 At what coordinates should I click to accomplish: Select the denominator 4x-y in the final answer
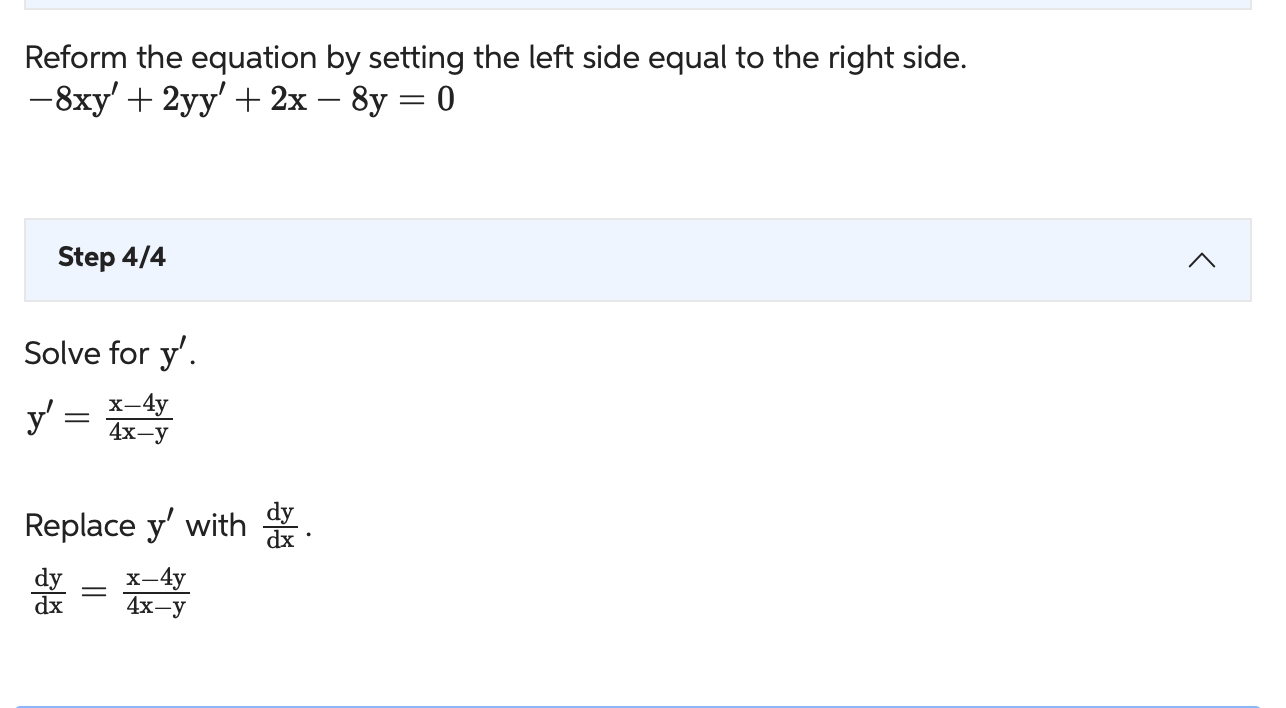(155, 605)
